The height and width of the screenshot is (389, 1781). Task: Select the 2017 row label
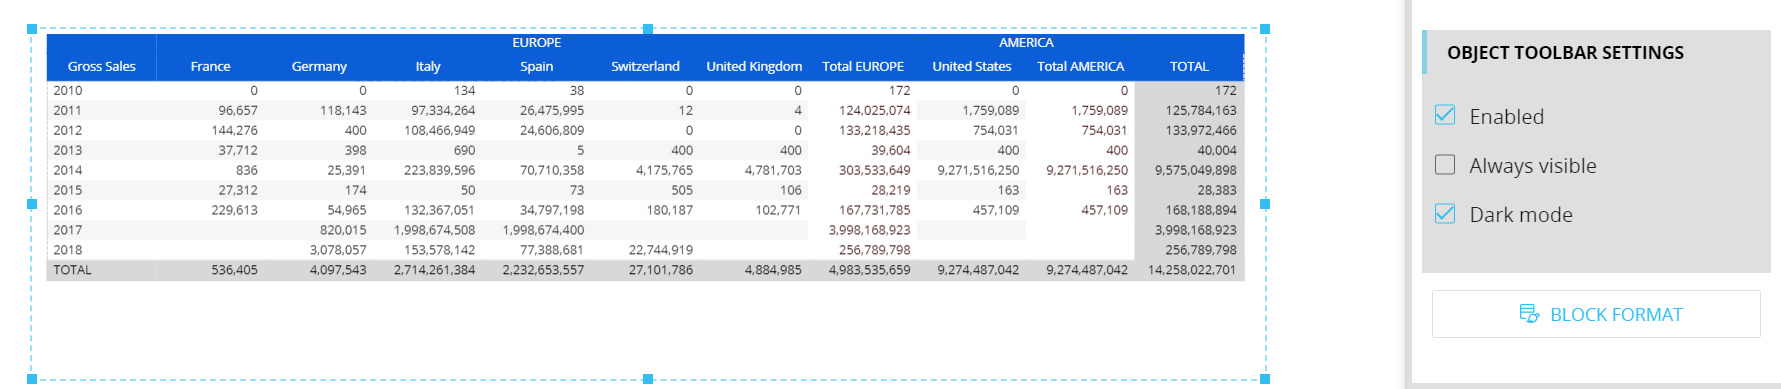(68, 230)
